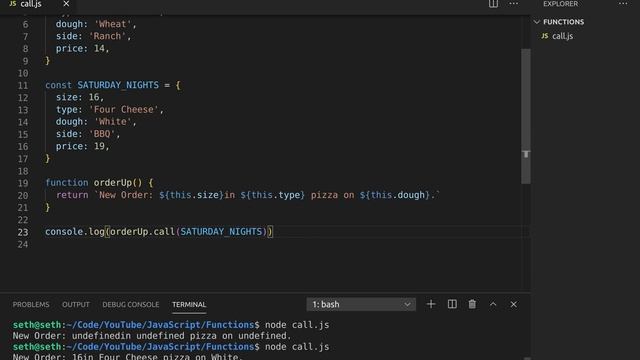Screen dimensions: 640x360
Task: Click terminal output 'undefinedin undefined pizza' line
Action: [x=152, y=336]
